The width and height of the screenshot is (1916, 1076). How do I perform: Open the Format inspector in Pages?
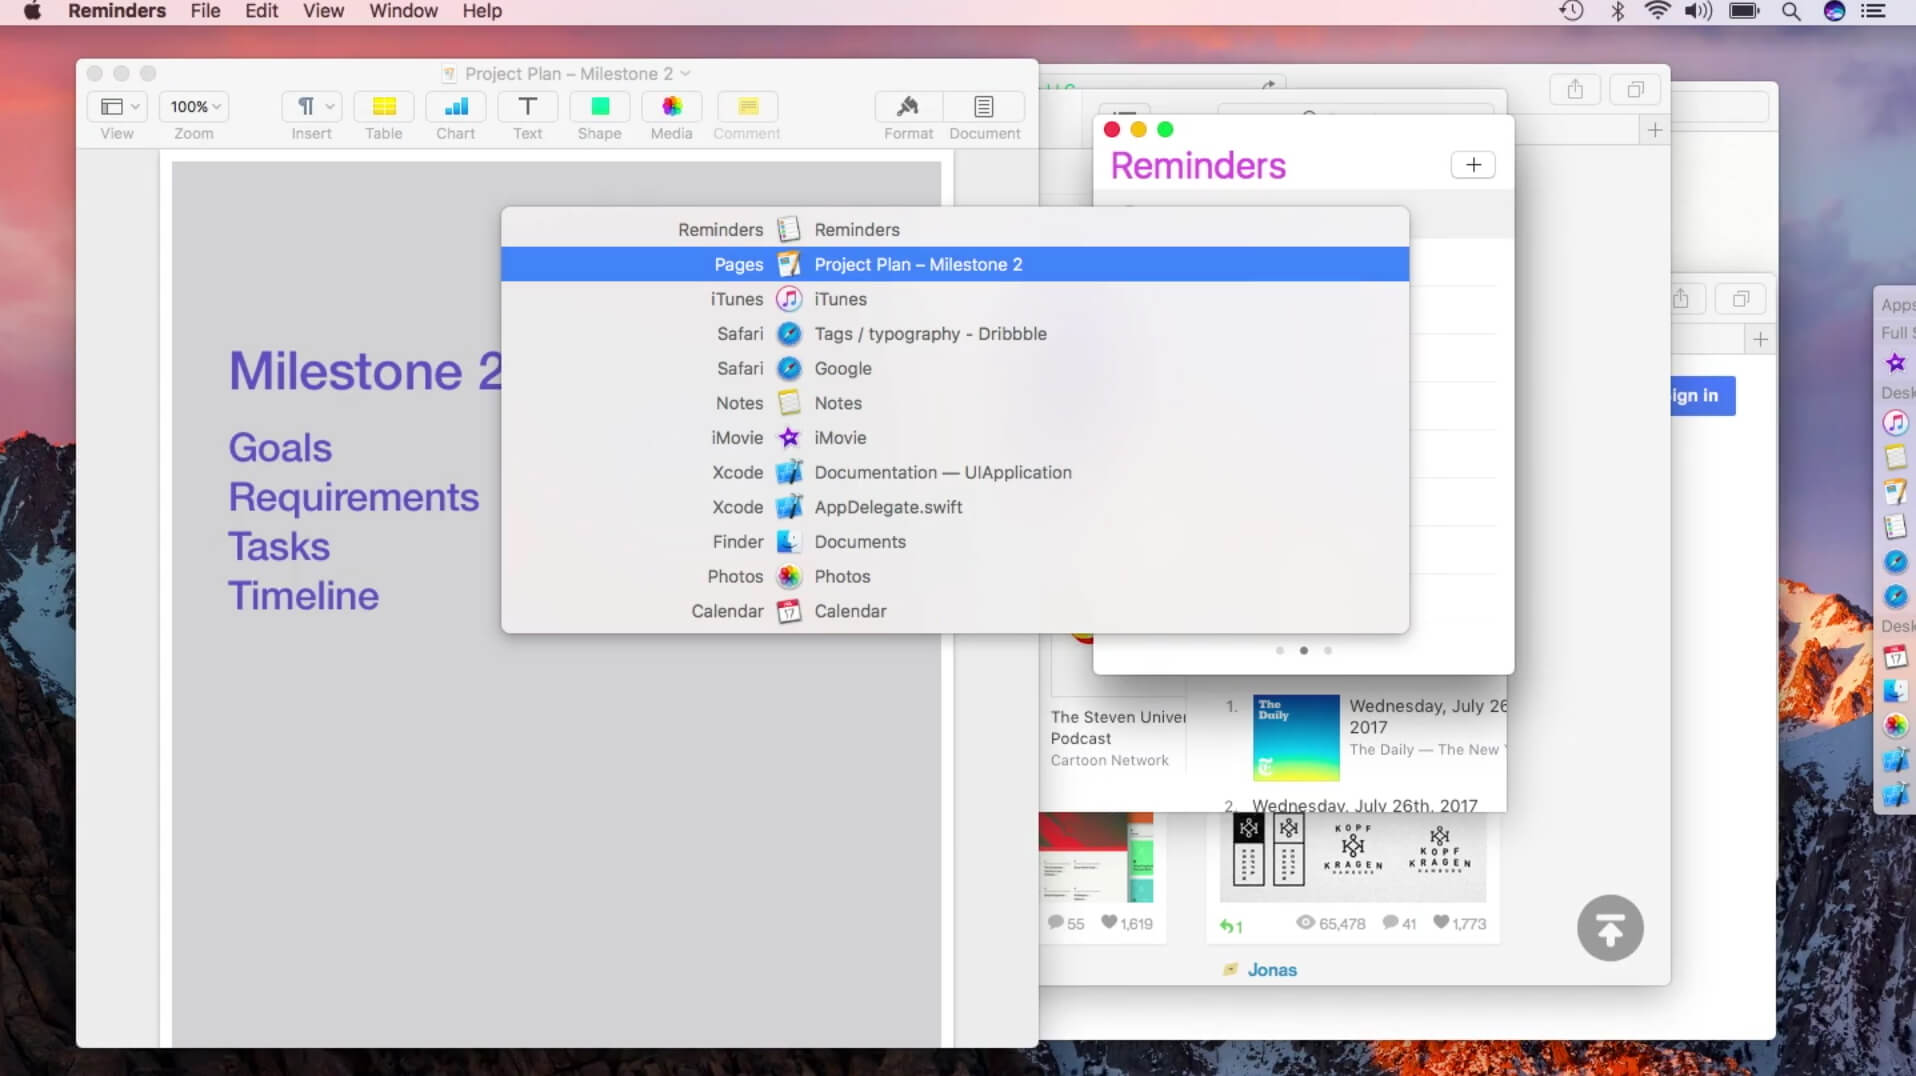[908, 107]
